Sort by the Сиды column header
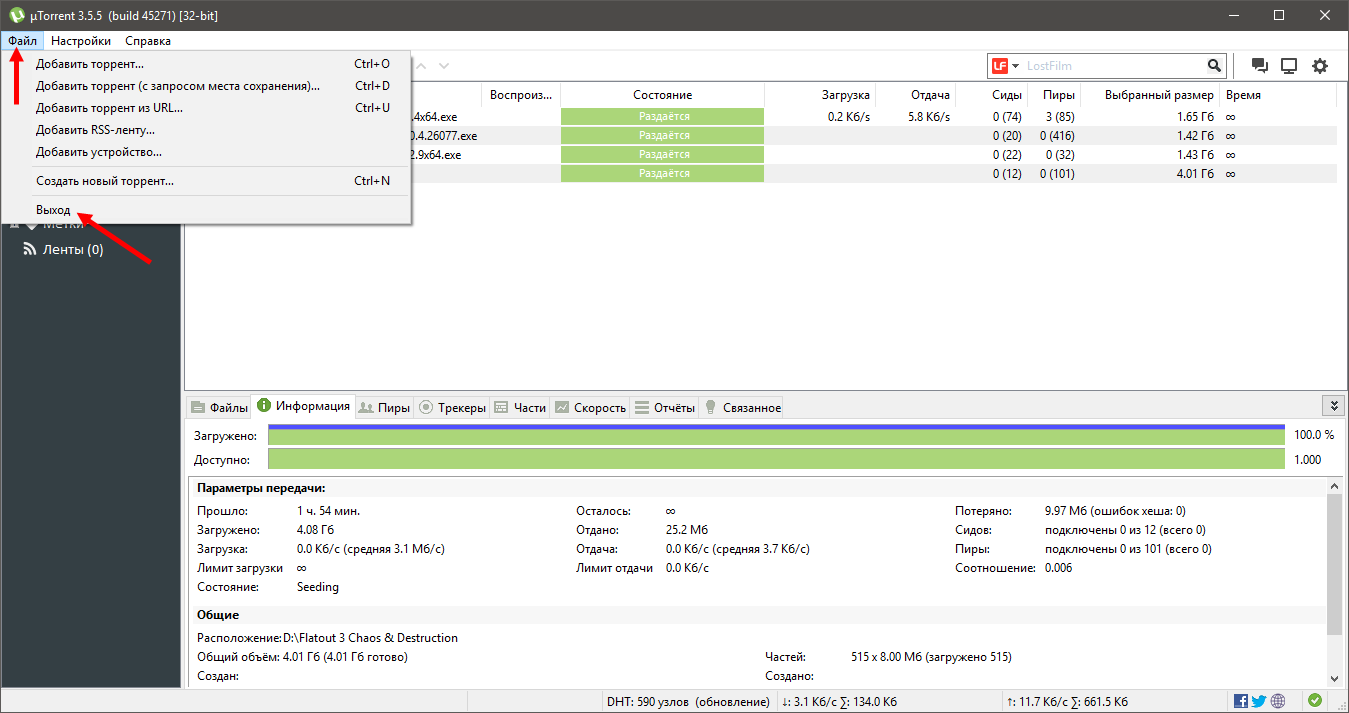The height and width of the screenshot is (713, 1349). pos(991,95)
